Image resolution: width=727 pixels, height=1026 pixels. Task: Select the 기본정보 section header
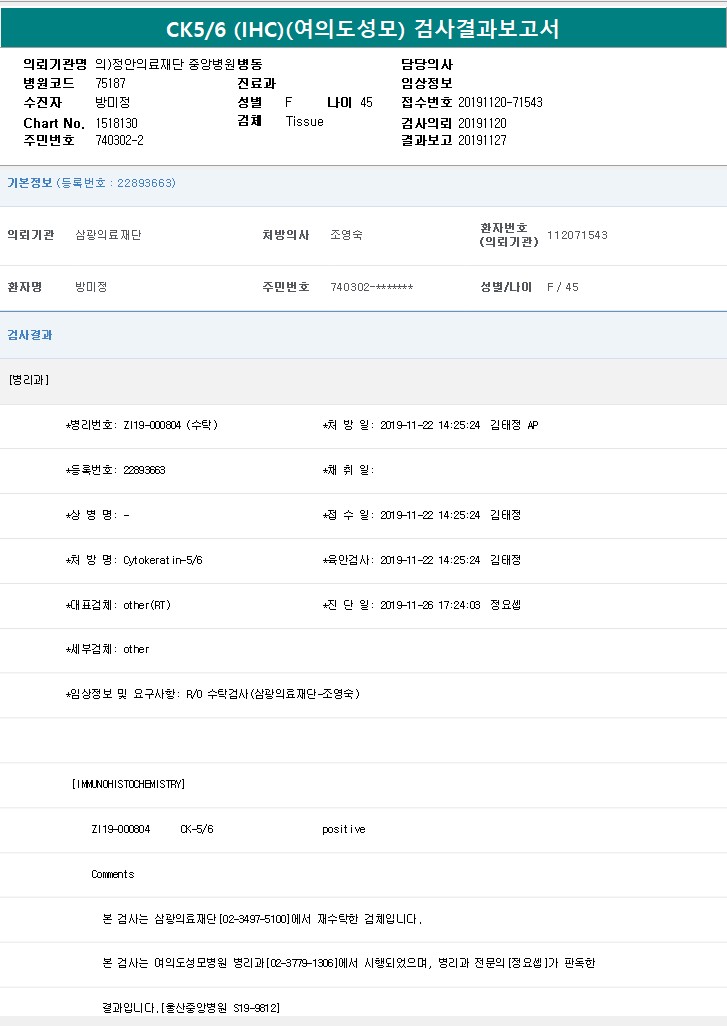30,183
